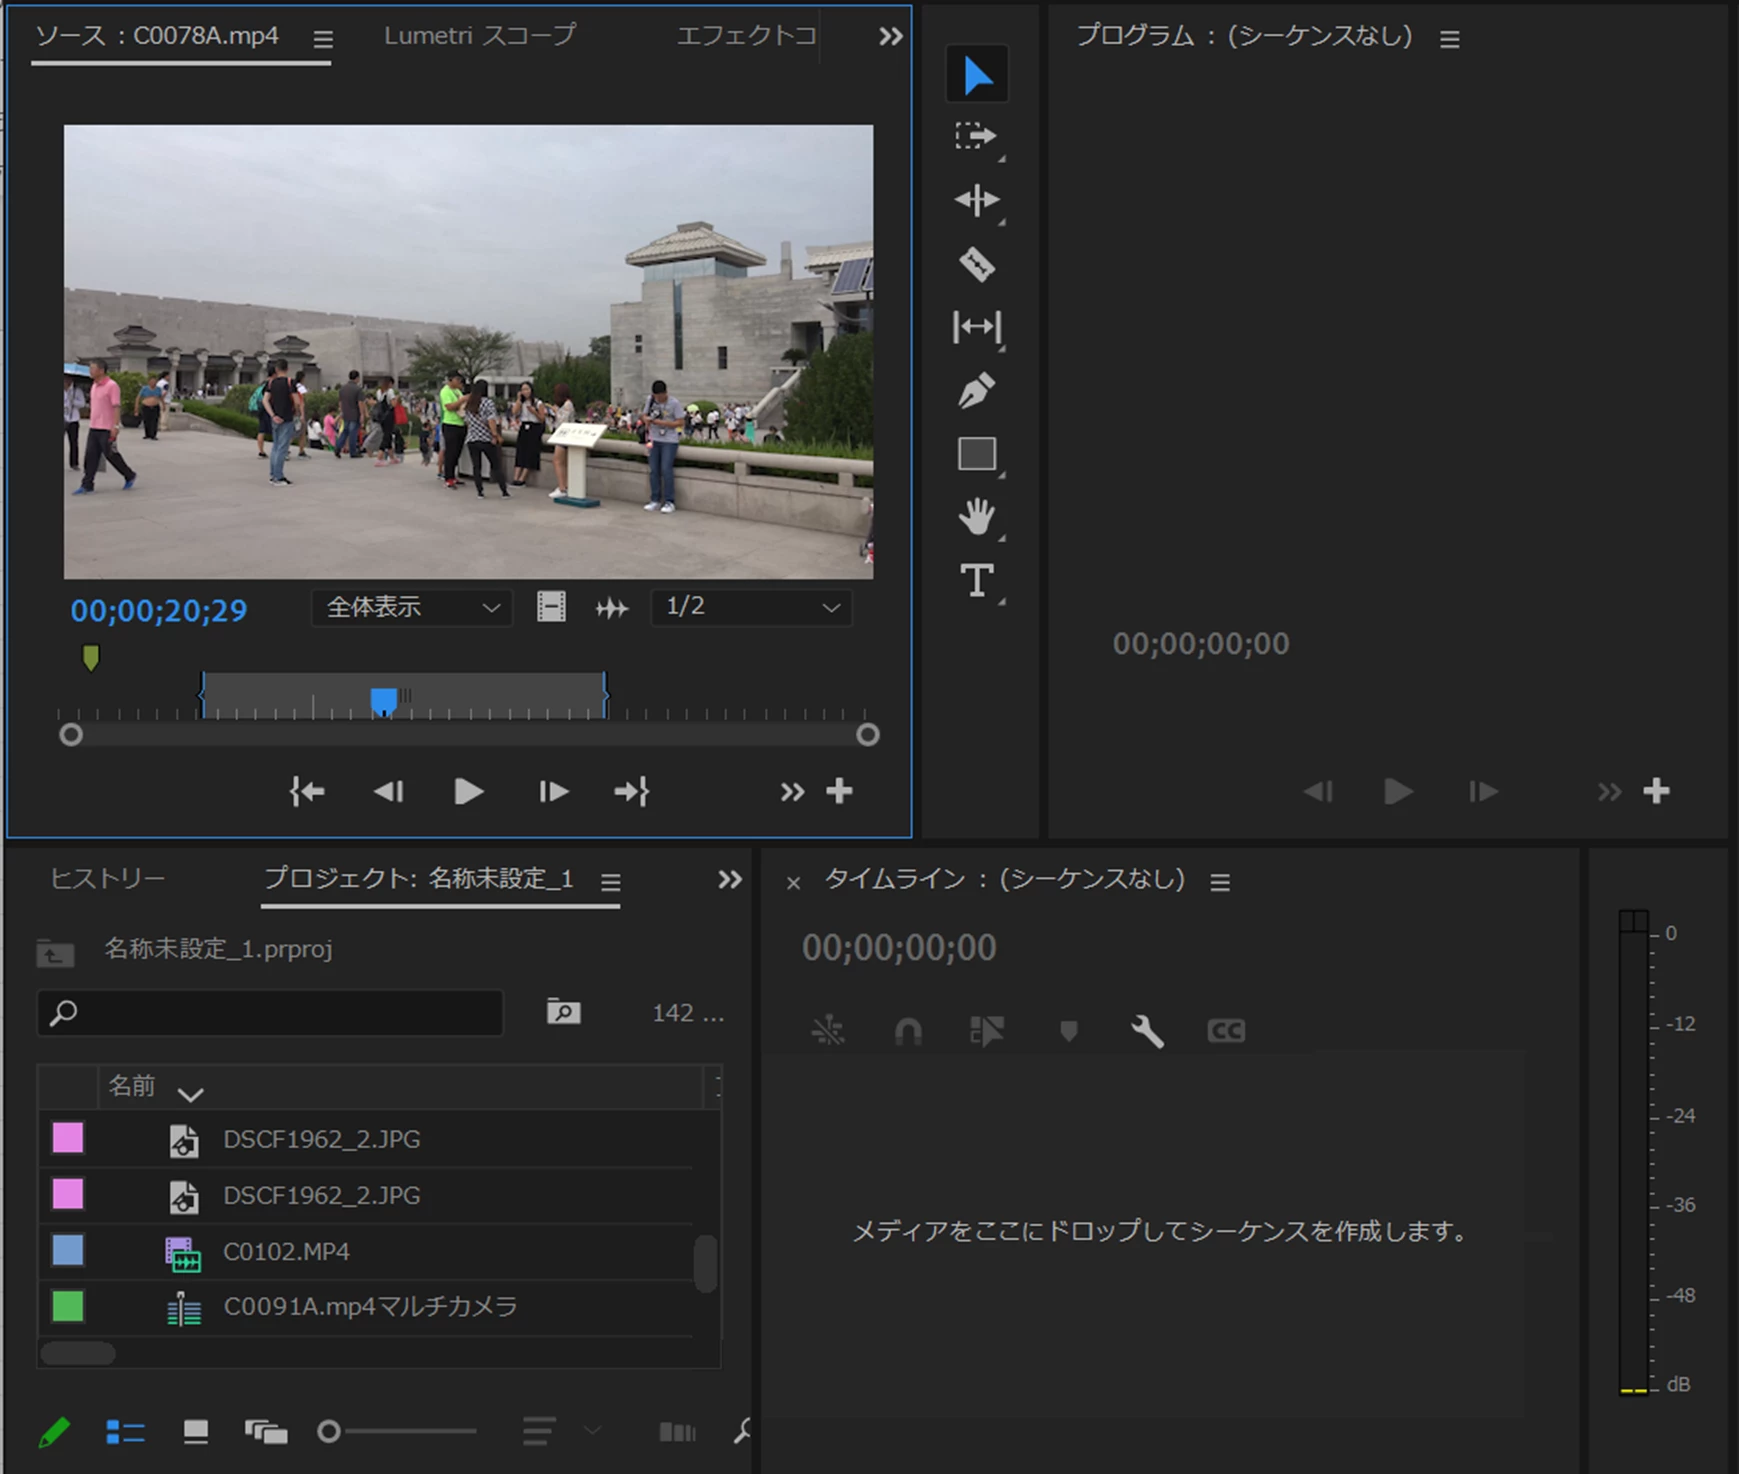This screenshot has width=1739, height=1474.
Task: Click blue label swatch of C0102.MP4
Action: (x=68, y=1250)
